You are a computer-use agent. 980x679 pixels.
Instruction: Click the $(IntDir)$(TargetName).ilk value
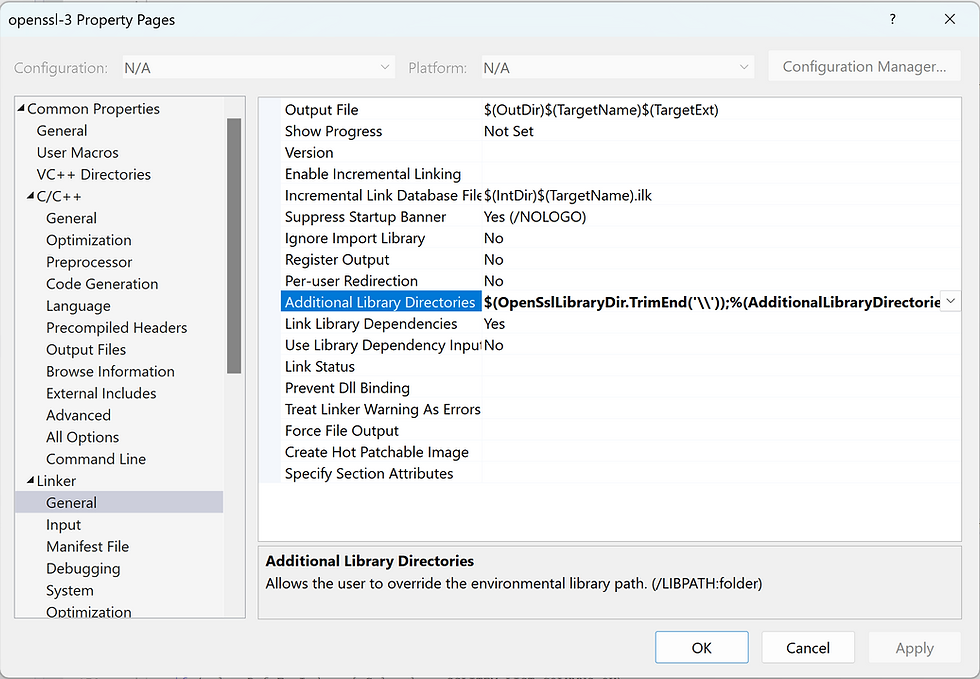pyautogui.click(x=568, y=195)
